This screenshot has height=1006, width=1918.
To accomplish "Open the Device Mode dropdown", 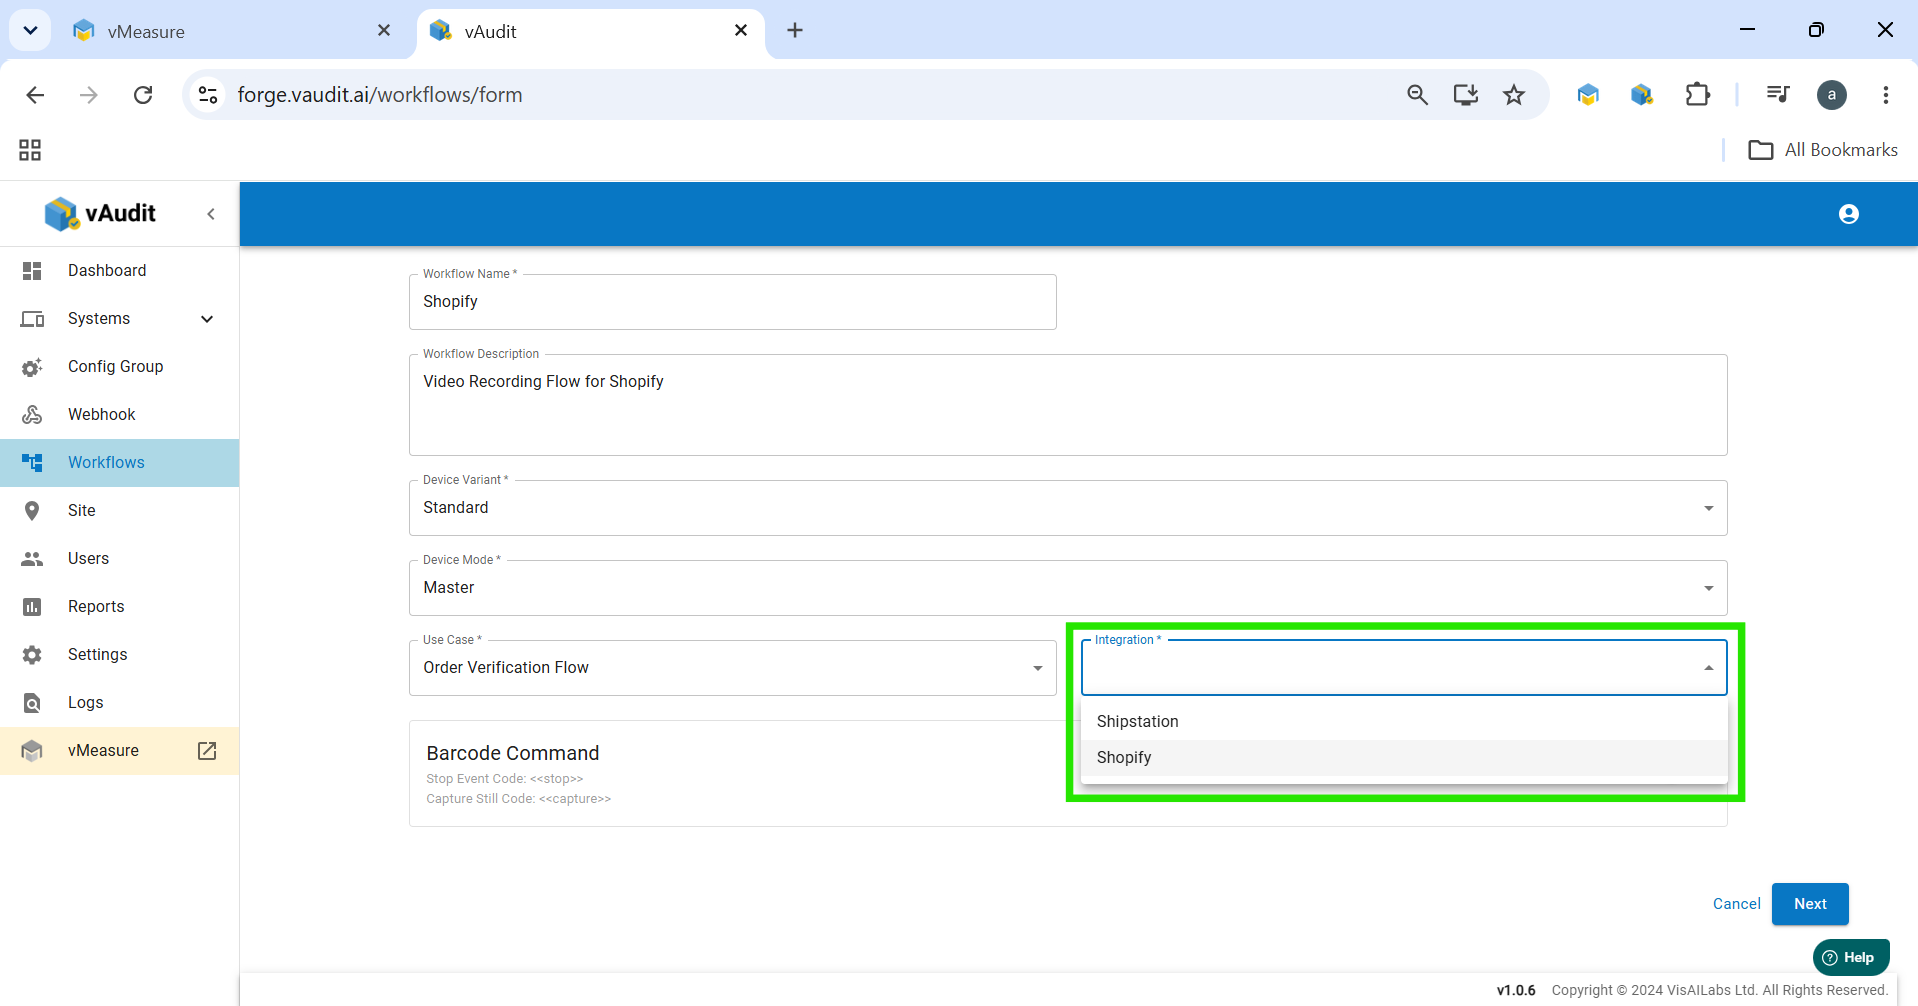I will [x=1068, y=588].
